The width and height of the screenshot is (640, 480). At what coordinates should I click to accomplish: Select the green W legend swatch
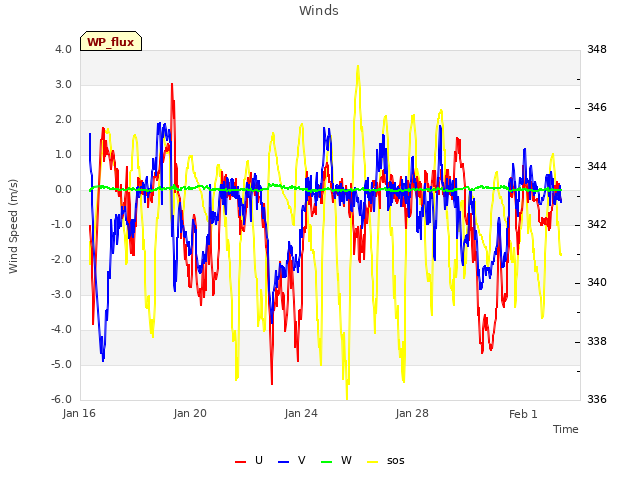click(327, 461)
